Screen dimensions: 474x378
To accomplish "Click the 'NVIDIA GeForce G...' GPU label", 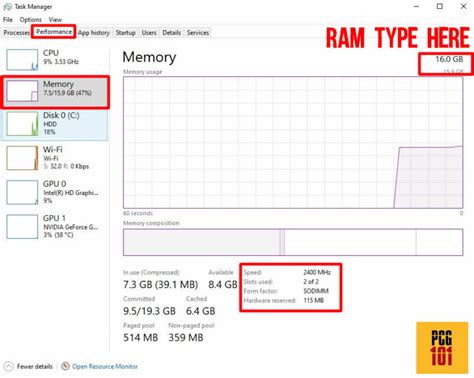I will [71, 227].
